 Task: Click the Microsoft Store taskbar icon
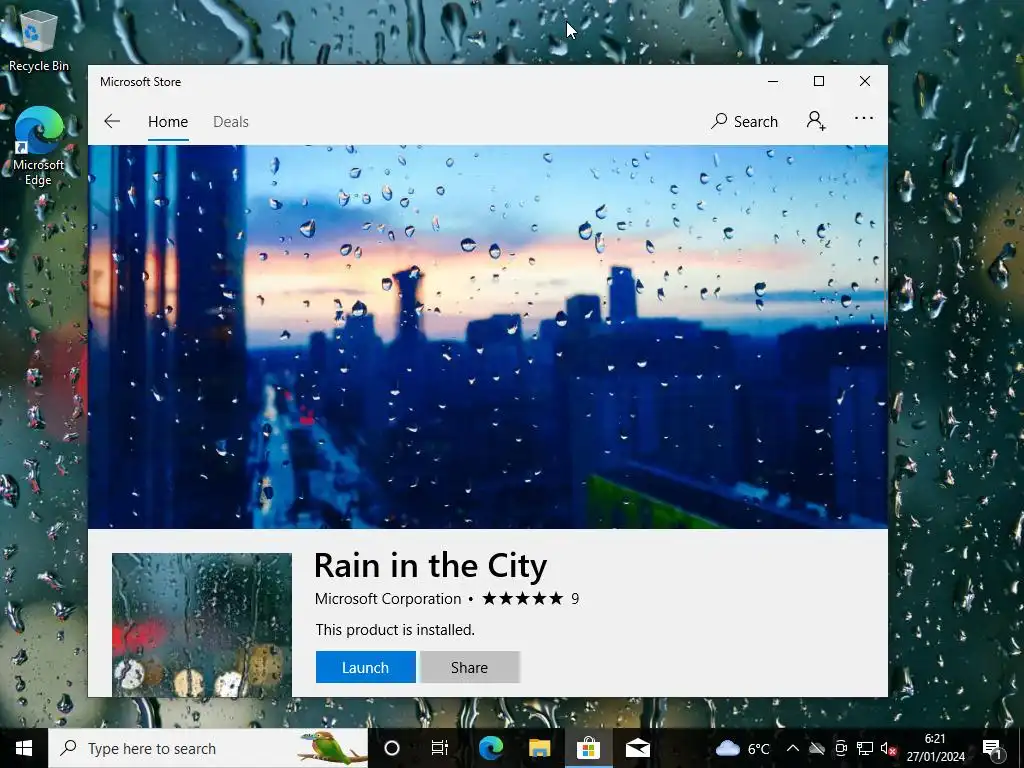(x=588, y=748)
